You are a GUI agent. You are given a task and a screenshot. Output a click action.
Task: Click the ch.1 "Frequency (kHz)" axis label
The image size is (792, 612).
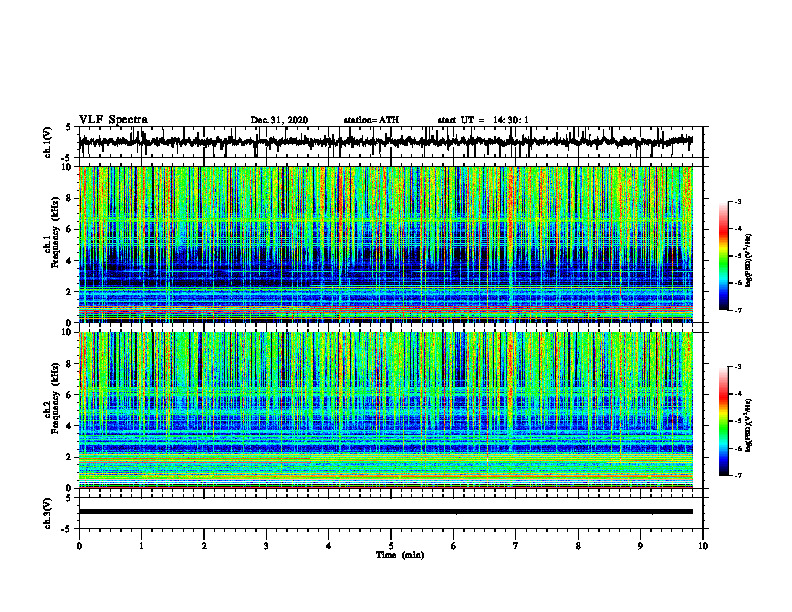[55, 232]
